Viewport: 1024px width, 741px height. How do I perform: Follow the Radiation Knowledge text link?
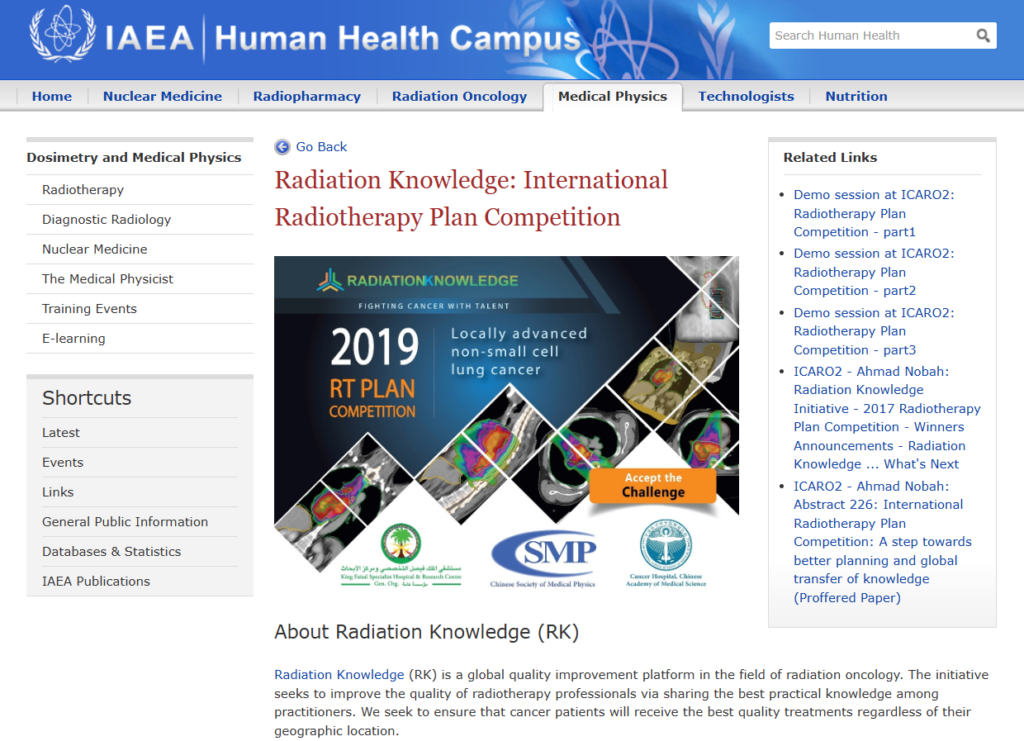pos(339,675)
